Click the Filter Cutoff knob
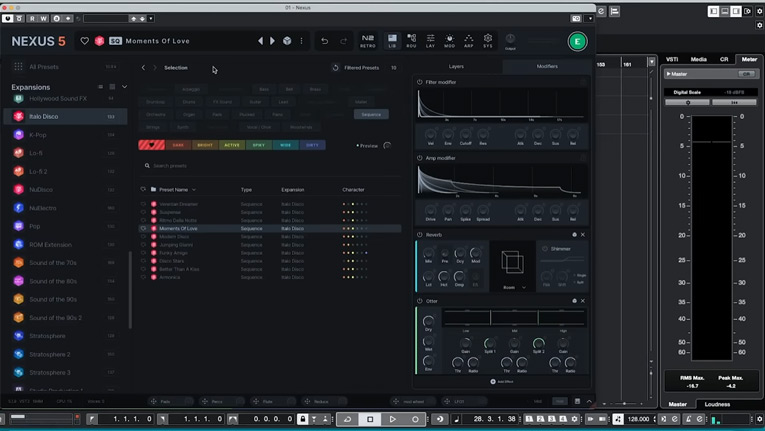 tap(465, 134)
